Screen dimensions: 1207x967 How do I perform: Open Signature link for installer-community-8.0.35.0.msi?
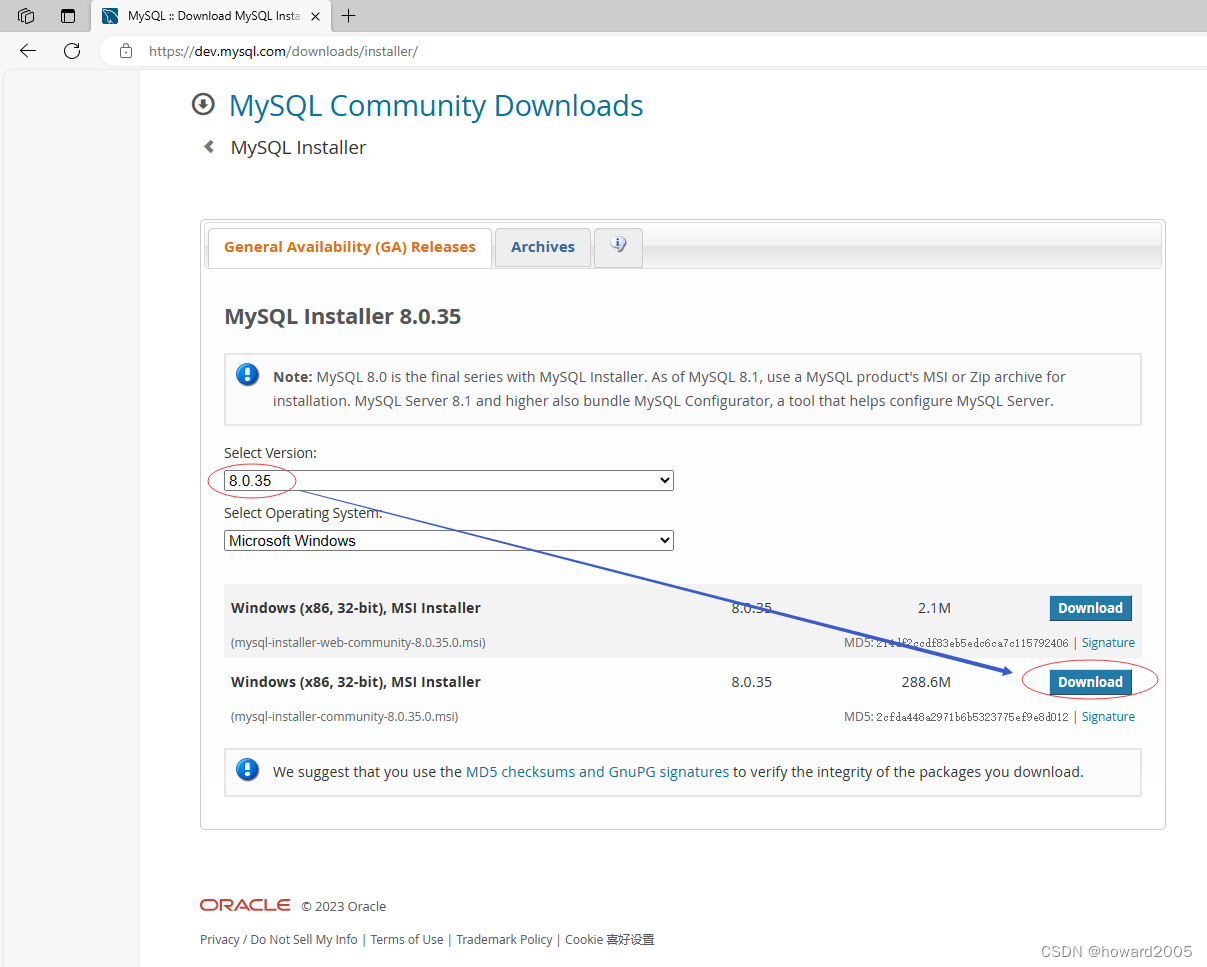1108,717
